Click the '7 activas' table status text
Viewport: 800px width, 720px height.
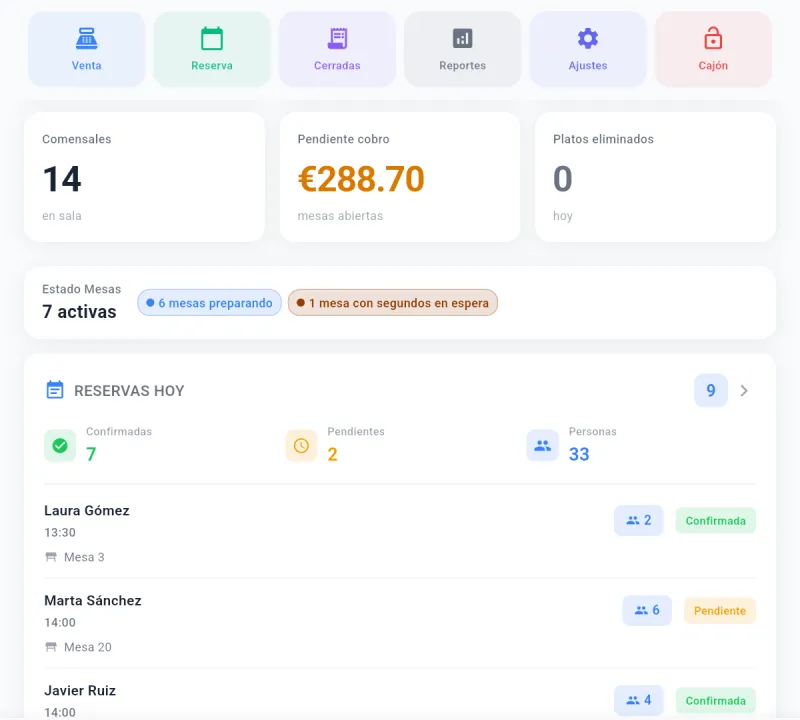point(79,311)
